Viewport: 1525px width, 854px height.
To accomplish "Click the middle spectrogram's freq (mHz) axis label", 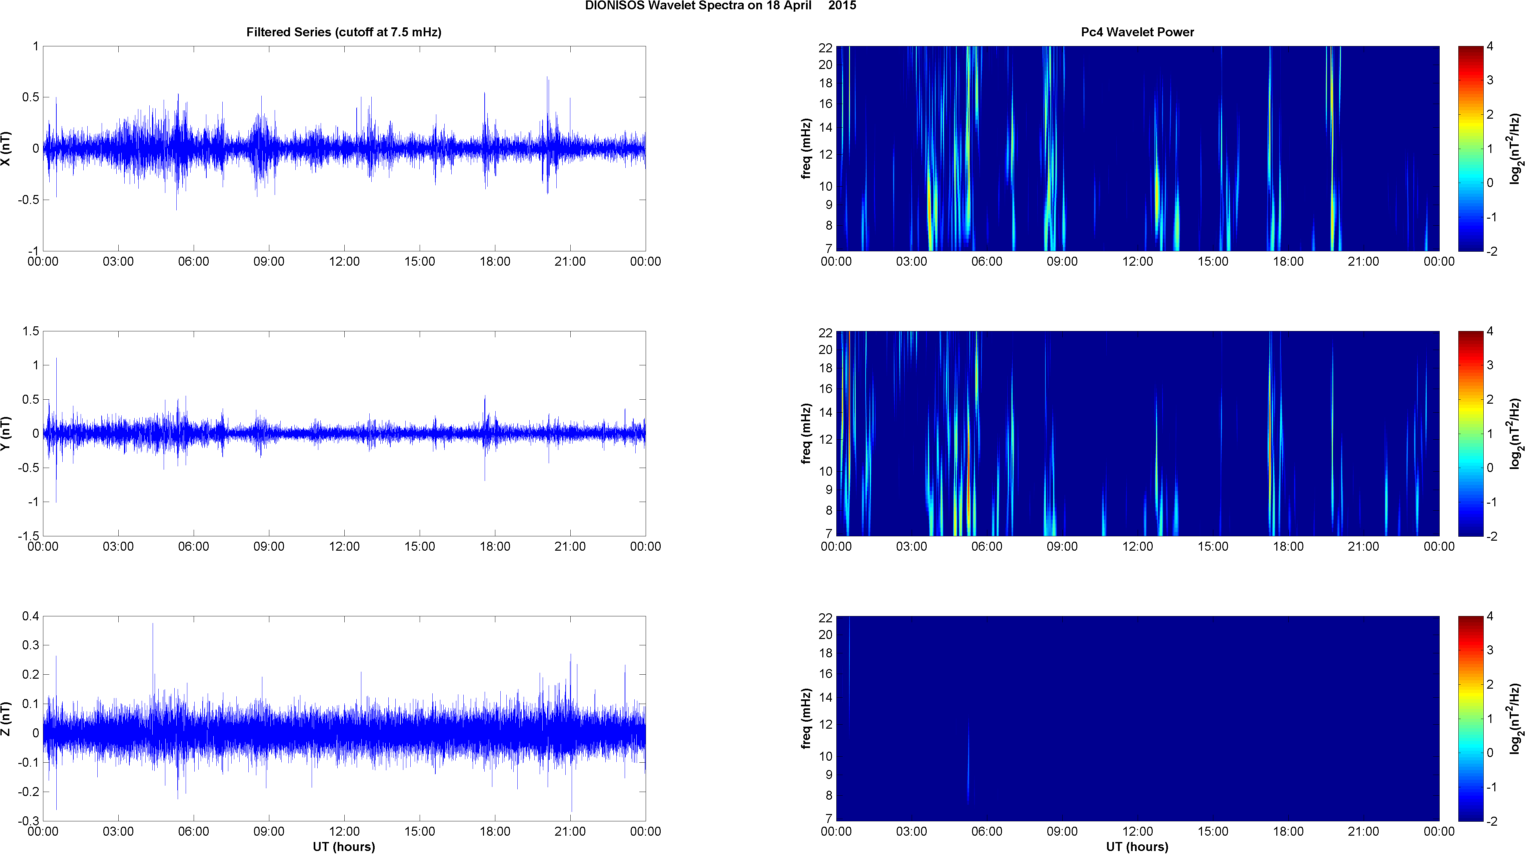I will pos(806,433).
